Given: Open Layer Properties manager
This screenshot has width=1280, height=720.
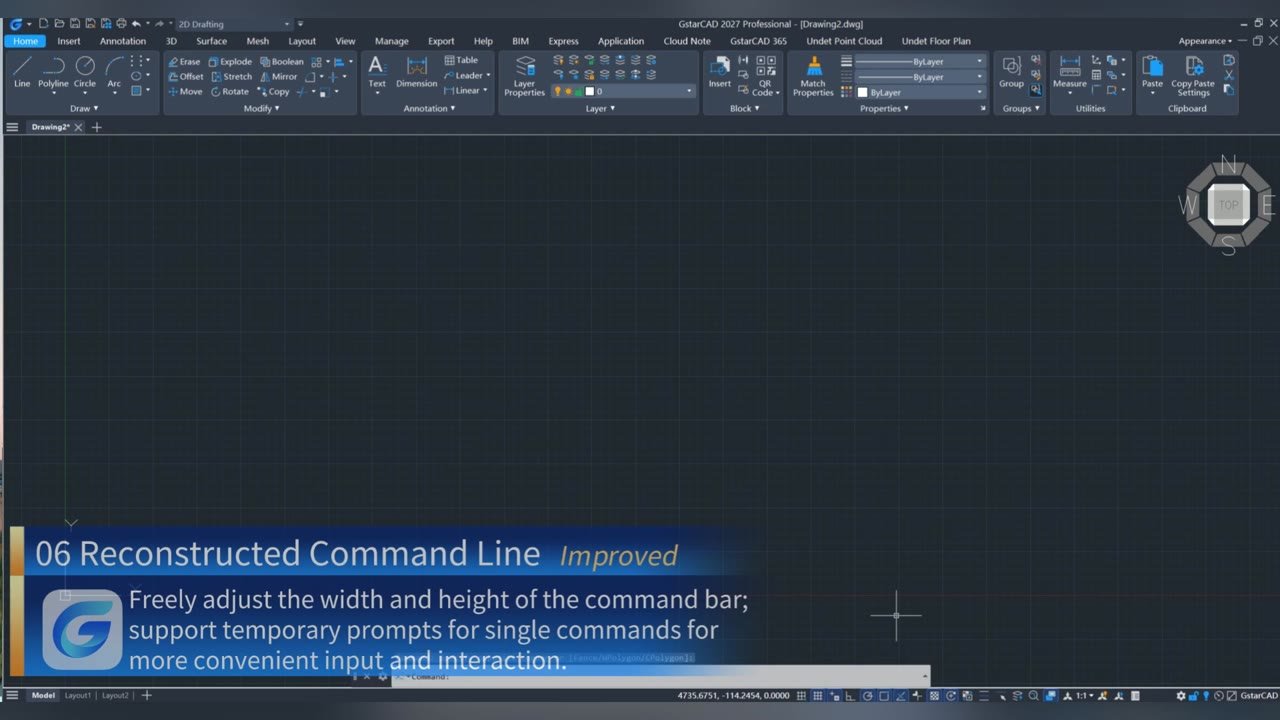Looking at the screenshot, I should pyautogui.click(x=524, y=76).
